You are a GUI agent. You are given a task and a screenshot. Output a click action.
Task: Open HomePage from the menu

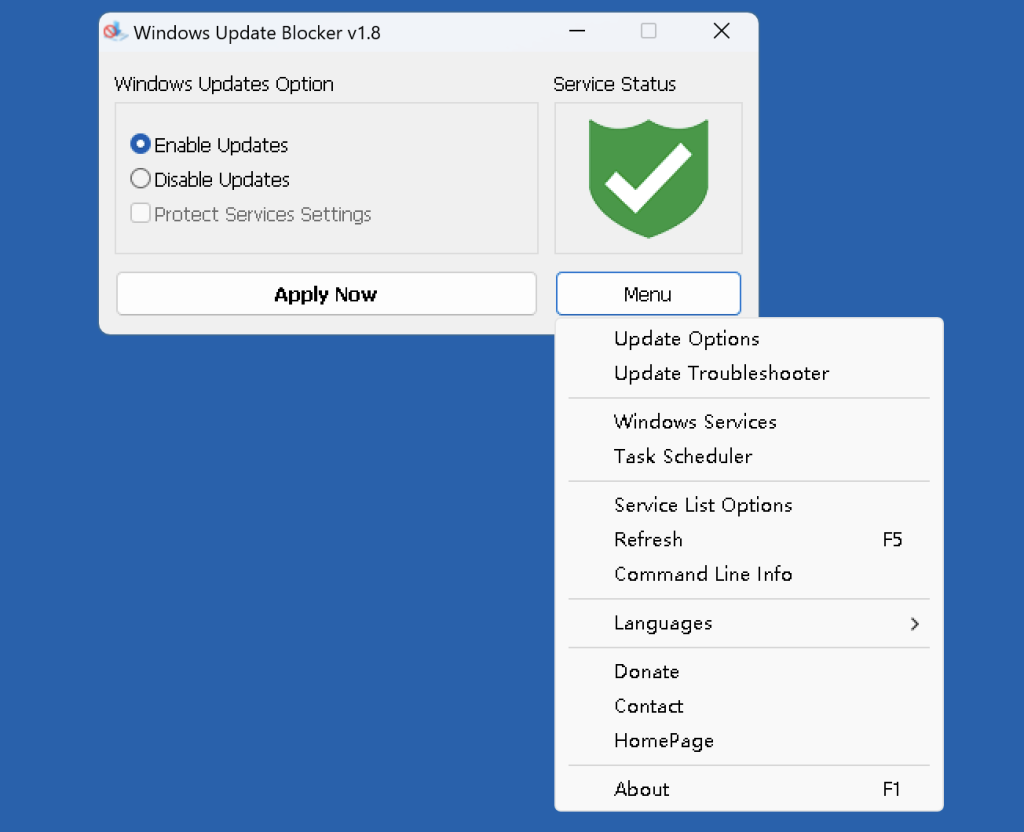pyautogui.click(x=748, y=741)
